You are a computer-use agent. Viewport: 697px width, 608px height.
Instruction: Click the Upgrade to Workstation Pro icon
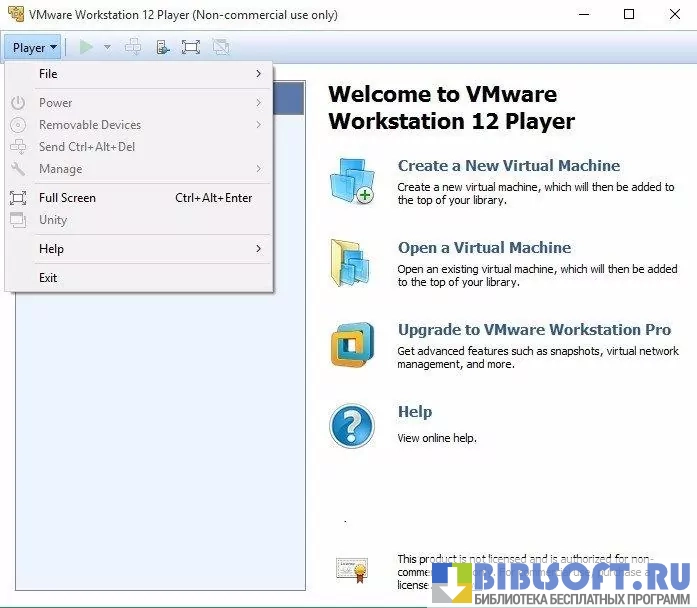tap(352, 345)
